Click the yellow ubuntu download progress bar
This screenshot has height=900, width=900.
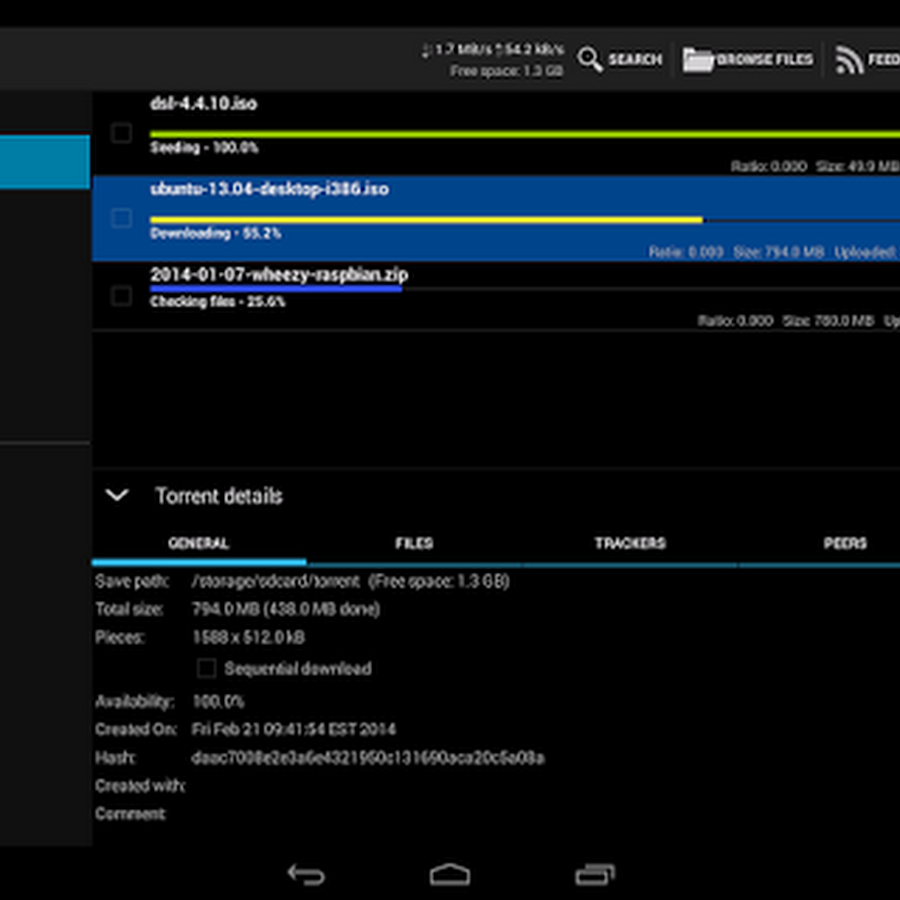click(x=426, y=220)
